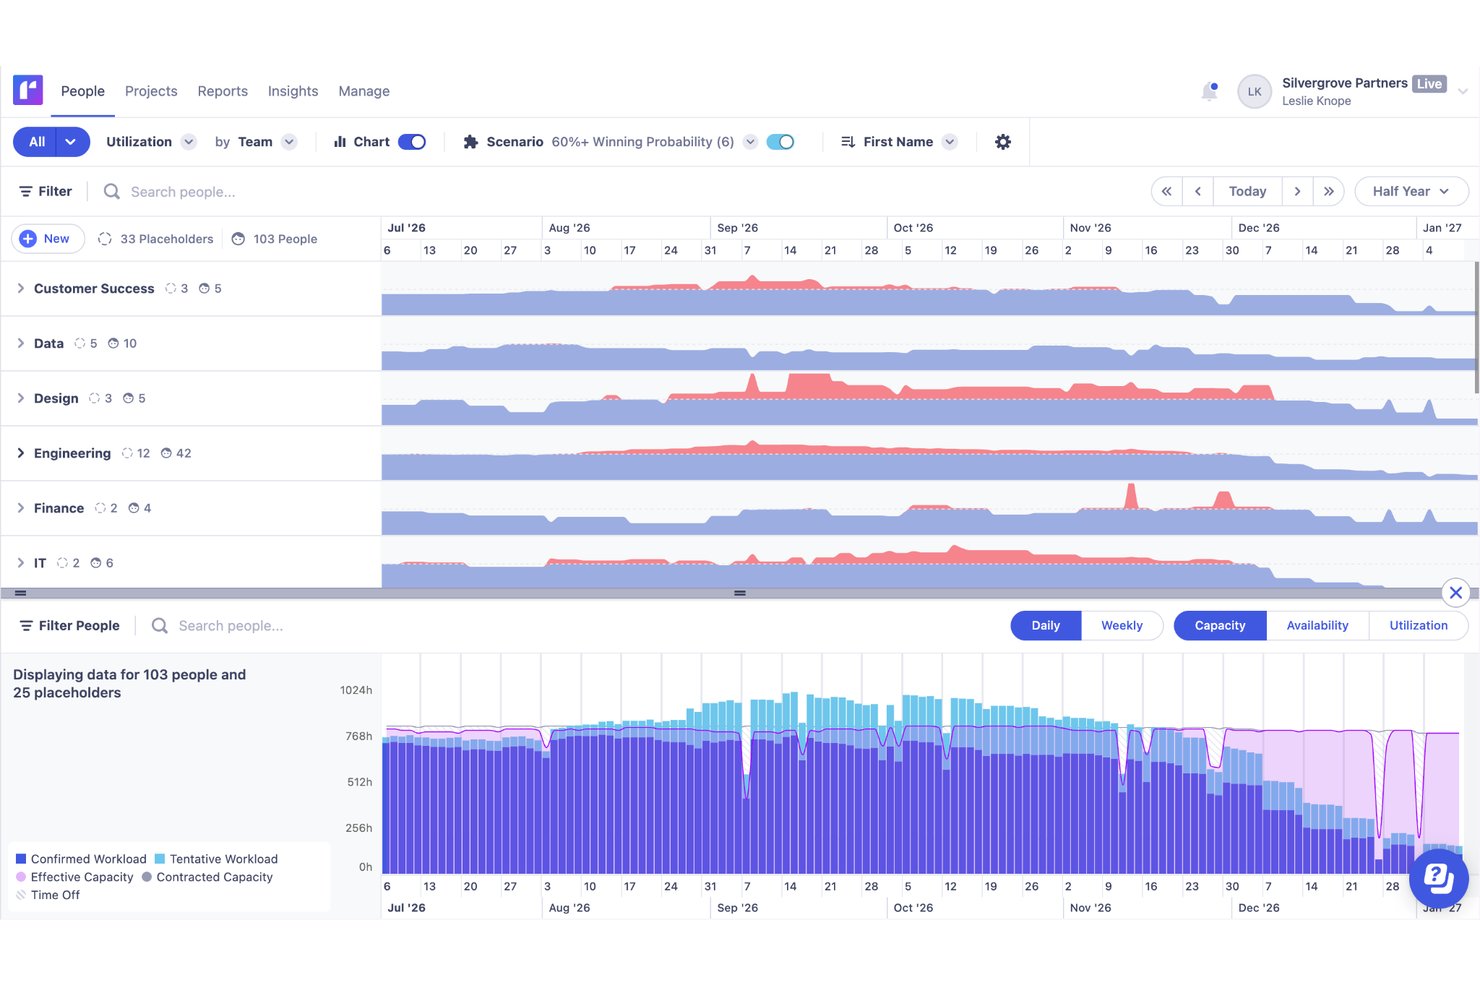
Task: Grab the panel divider handle
Action: 740,593
